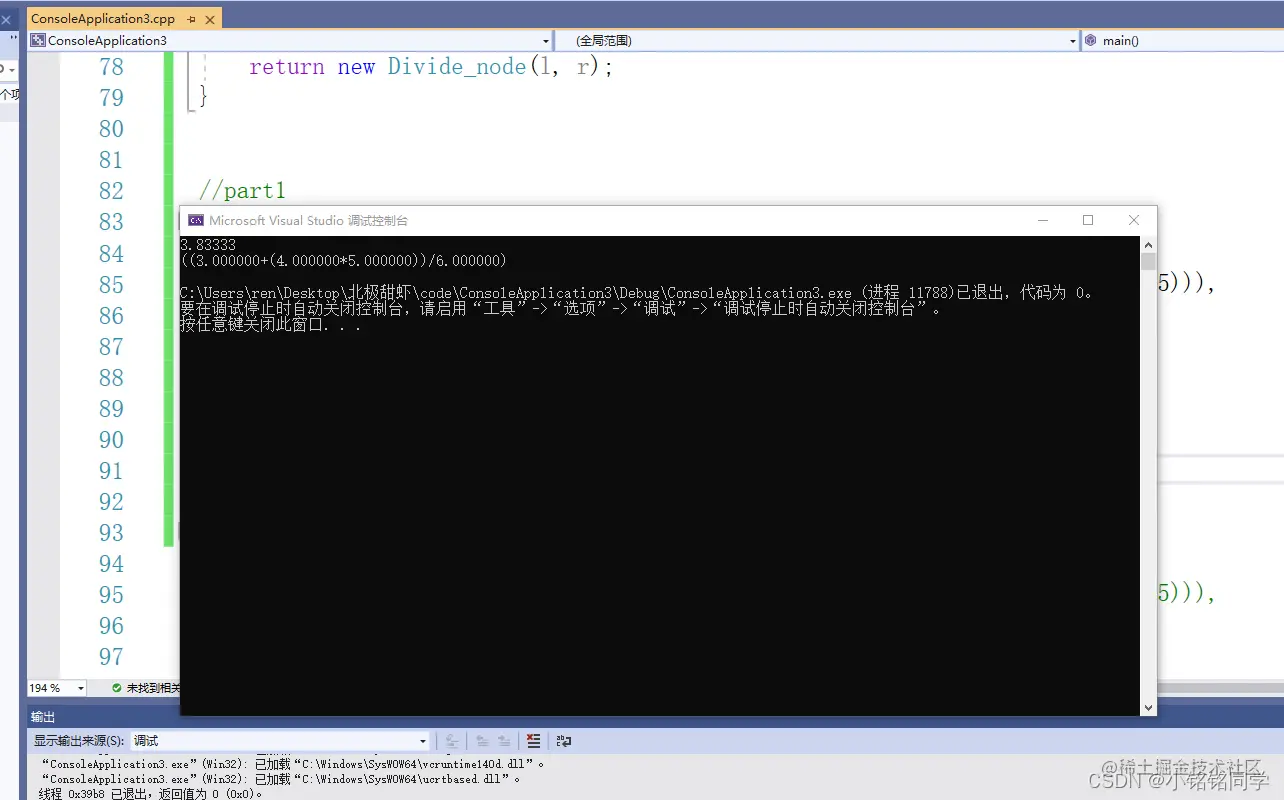1284x800 pixels.
Task: Click the //part1 comment on line 82
Action: pyautogui.click(x=242, y=191)
